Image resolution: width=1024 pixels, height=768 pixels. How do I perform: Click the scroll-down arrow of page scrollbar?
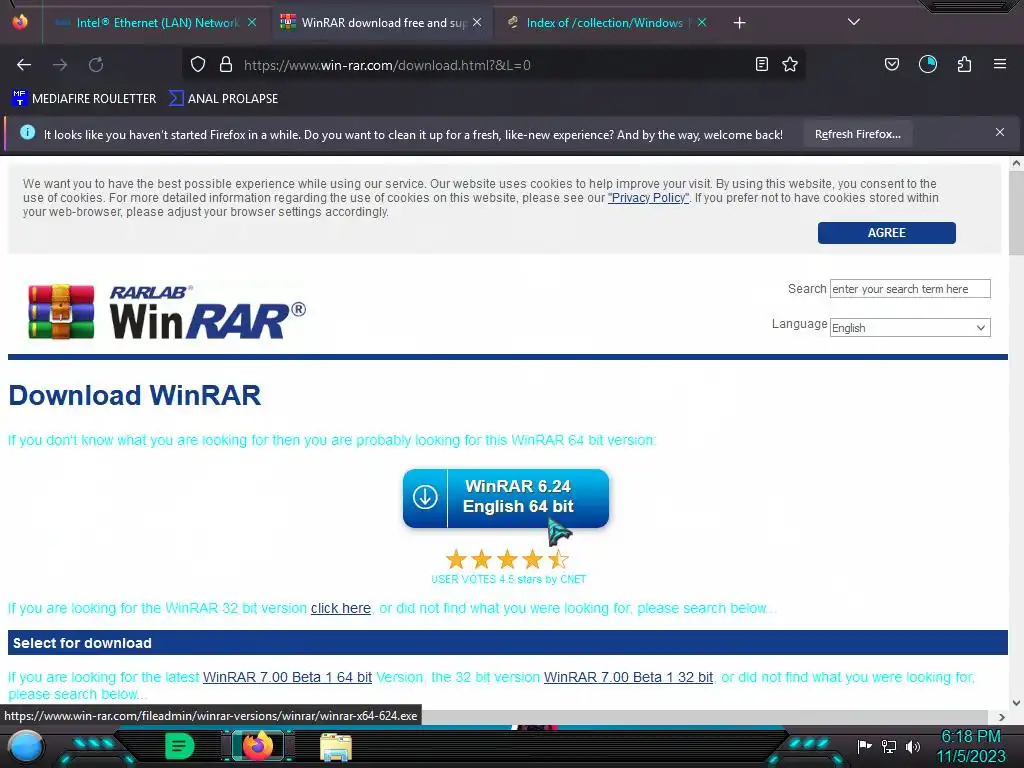1016,703
